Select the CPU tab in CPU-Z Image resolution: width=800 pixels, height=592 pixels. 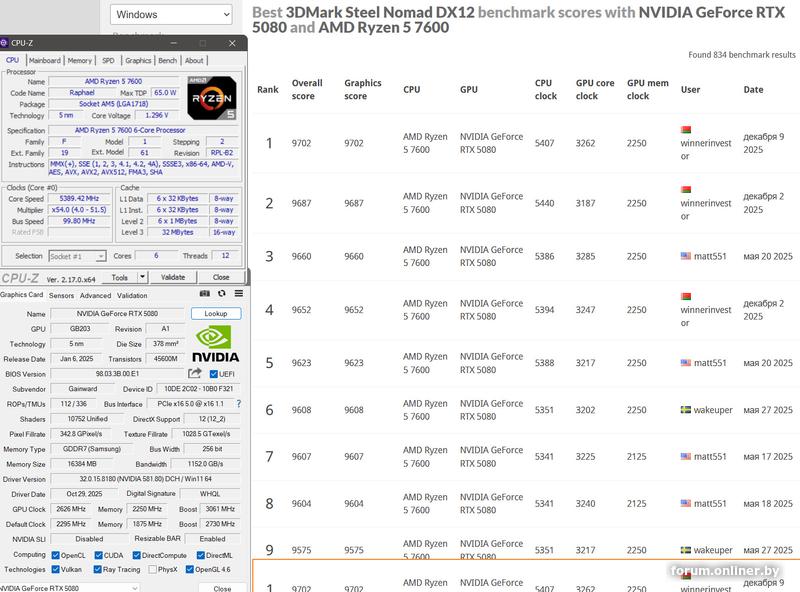(x=12, y=60)
